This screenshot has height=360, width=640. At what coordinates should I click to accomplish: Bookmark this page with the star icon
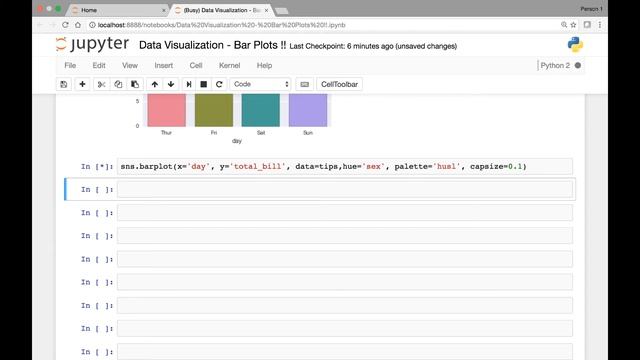coord(573,25)
